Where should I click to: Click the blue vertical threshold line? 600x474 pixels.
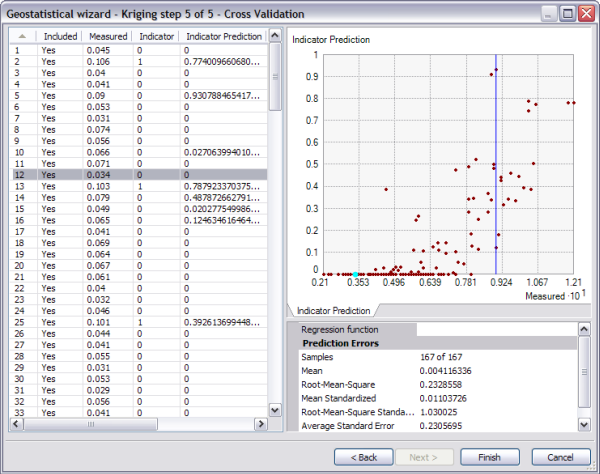pos(496,165)
